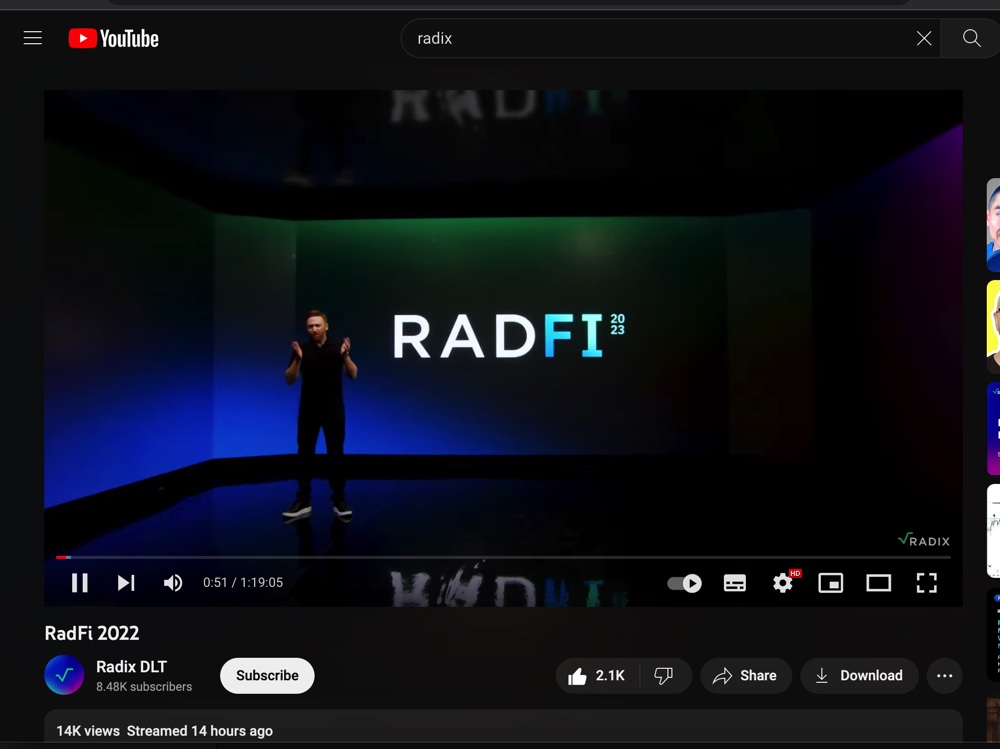This screenshot has height=749, width=1000.
Task: Enter fullscreen mode
Action: [927, 583]
